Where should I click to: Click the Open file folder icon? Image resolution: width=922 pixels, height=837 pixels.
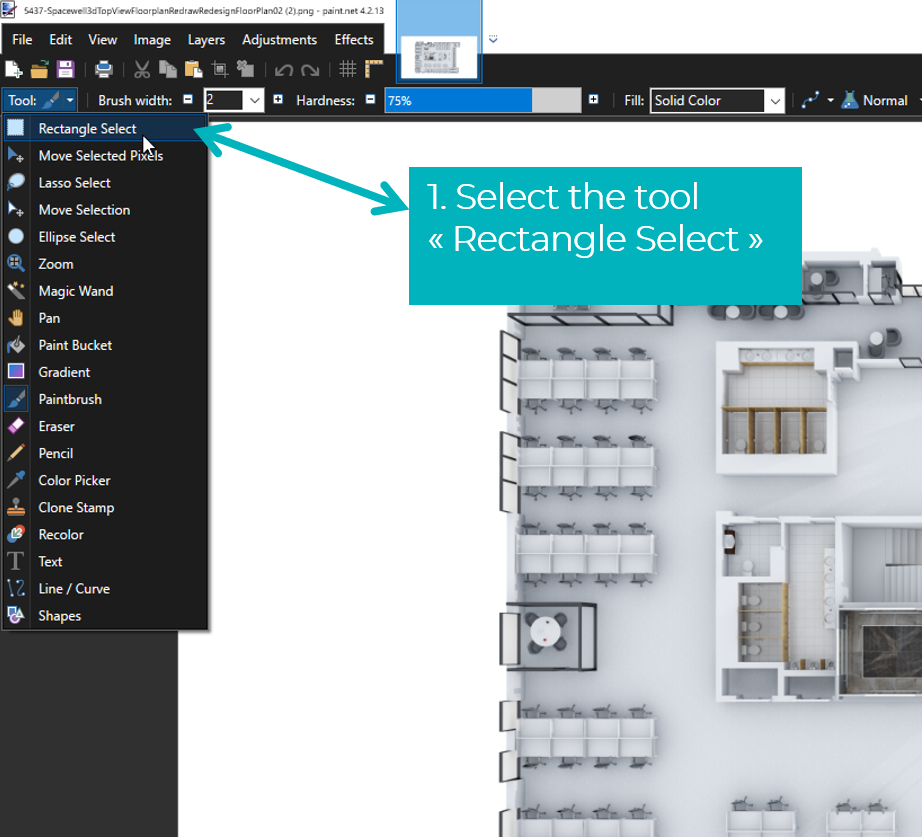click(39, 69)
